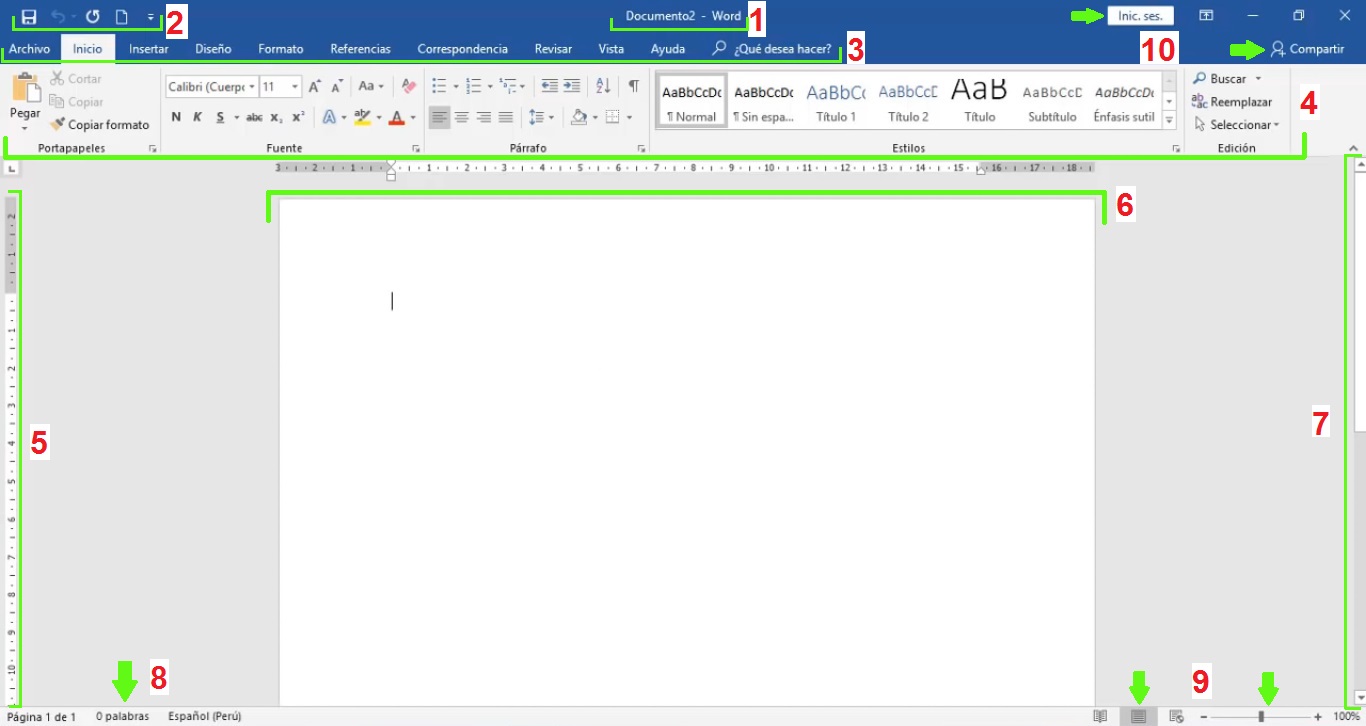Apply strikethrough formatting
This screenshot has height=726, width=1366.
point(254,117)
